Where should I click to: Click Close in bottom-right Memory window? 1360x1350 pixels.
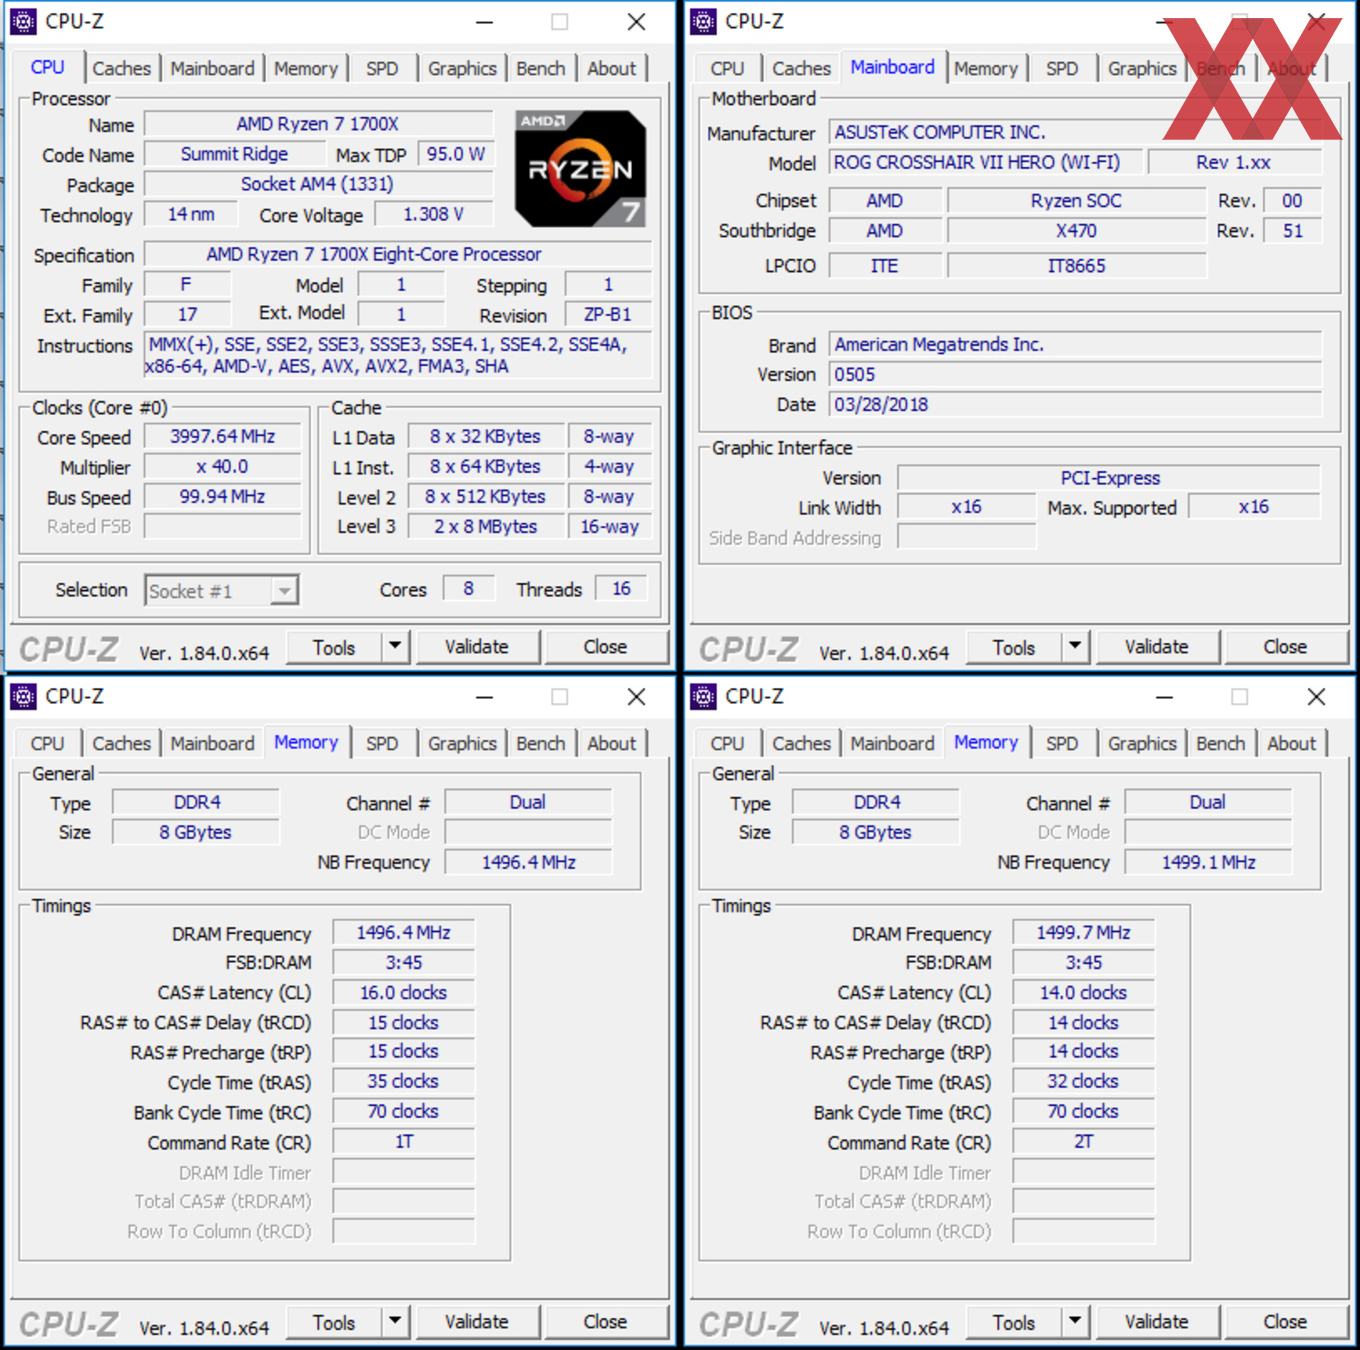click(x=1285, y=1322)
